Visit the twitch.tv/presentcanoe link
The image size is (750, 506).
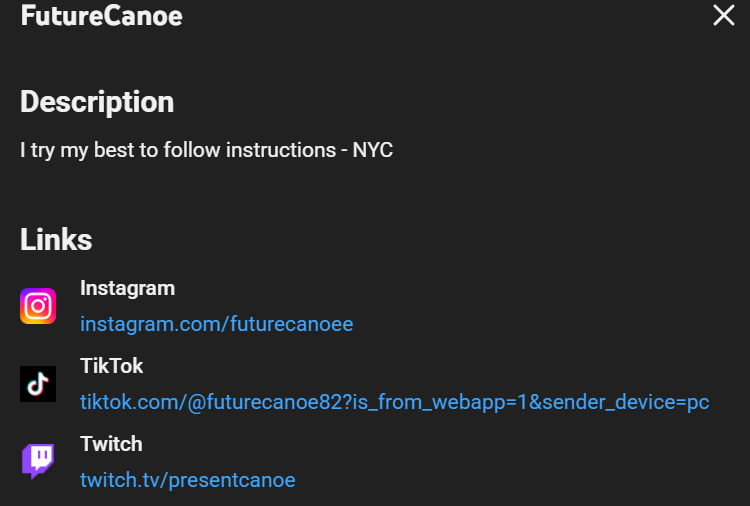point(187,480)
